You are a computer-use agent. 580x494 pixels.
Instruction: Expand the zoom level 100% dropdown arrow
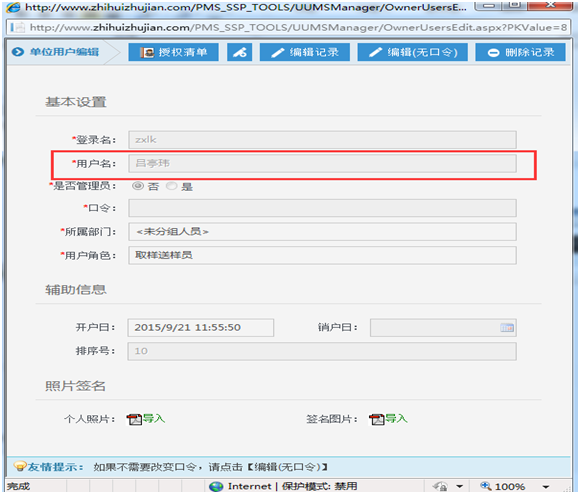click(x=546, y=487)
